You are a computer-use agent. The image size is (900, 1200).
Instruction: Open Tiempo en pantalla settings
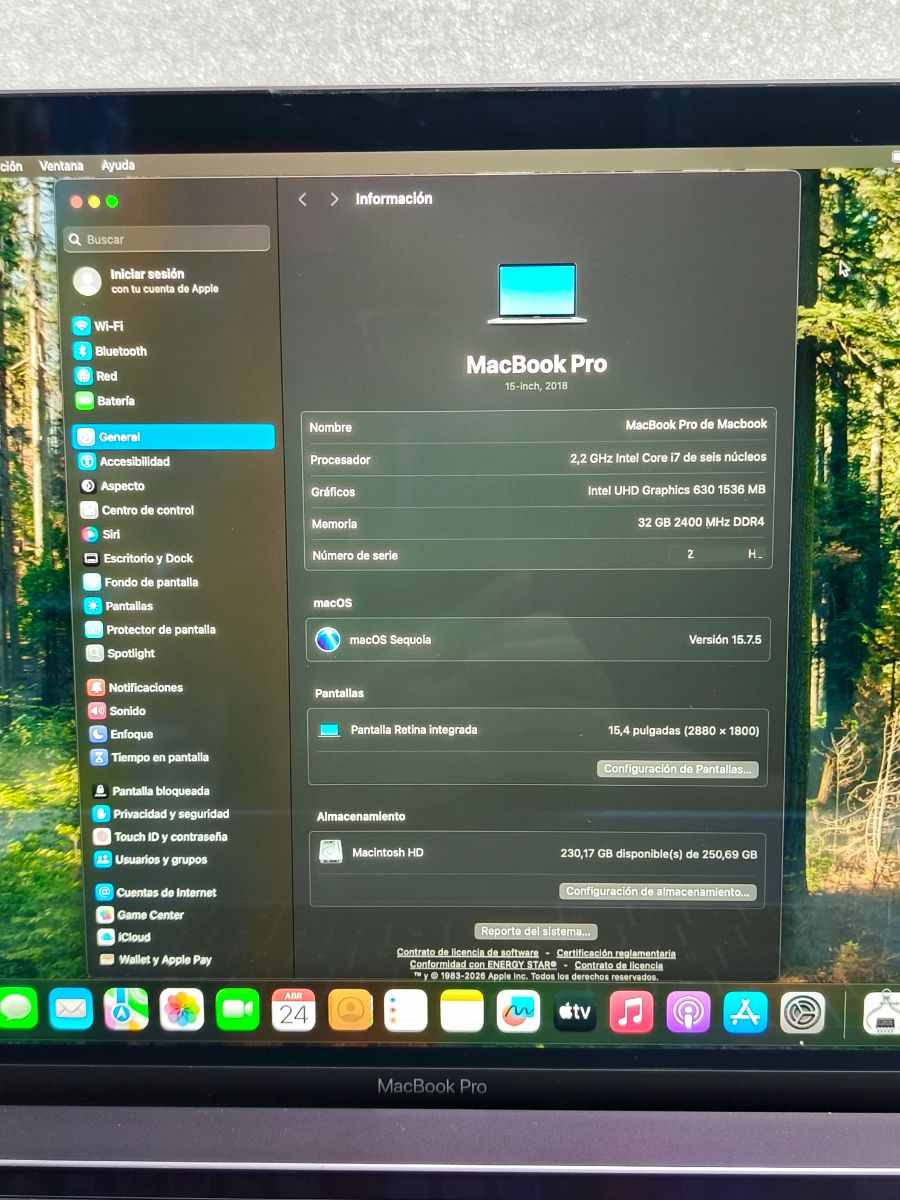150,758
